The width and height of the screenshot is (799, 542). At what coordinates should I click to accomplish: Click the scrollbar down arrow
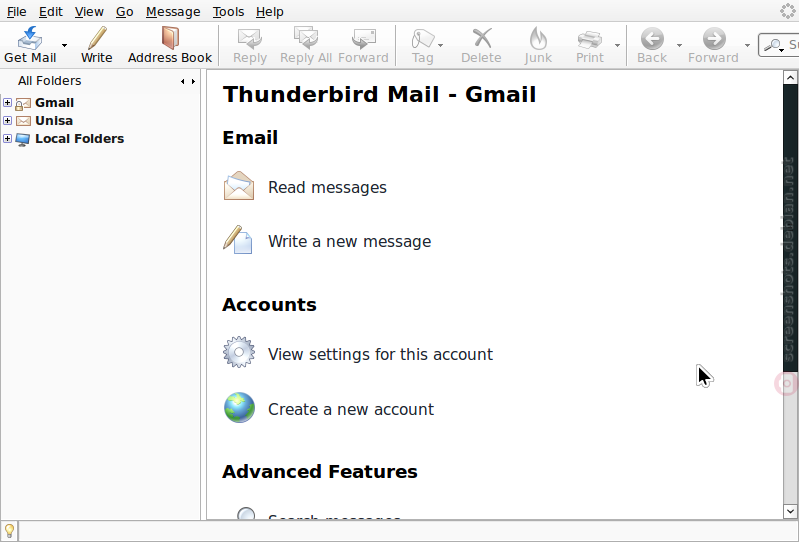click(x=790, y=511)
